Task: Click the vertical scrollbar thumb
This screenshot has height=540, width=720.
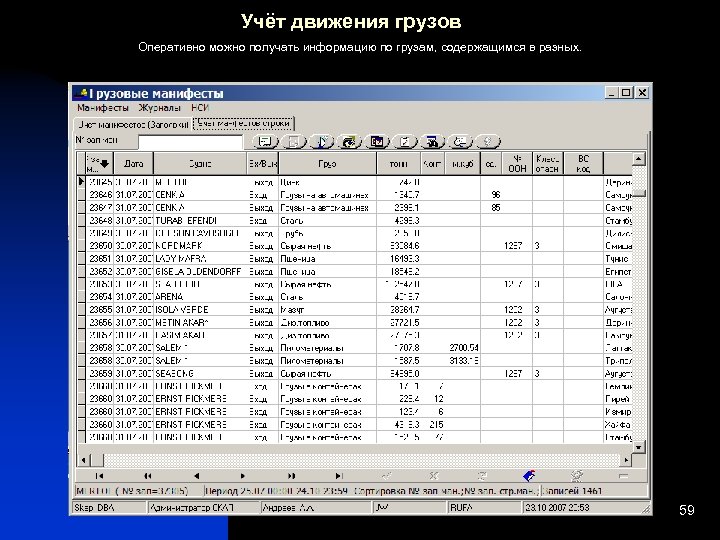Action: pos(639,193)
